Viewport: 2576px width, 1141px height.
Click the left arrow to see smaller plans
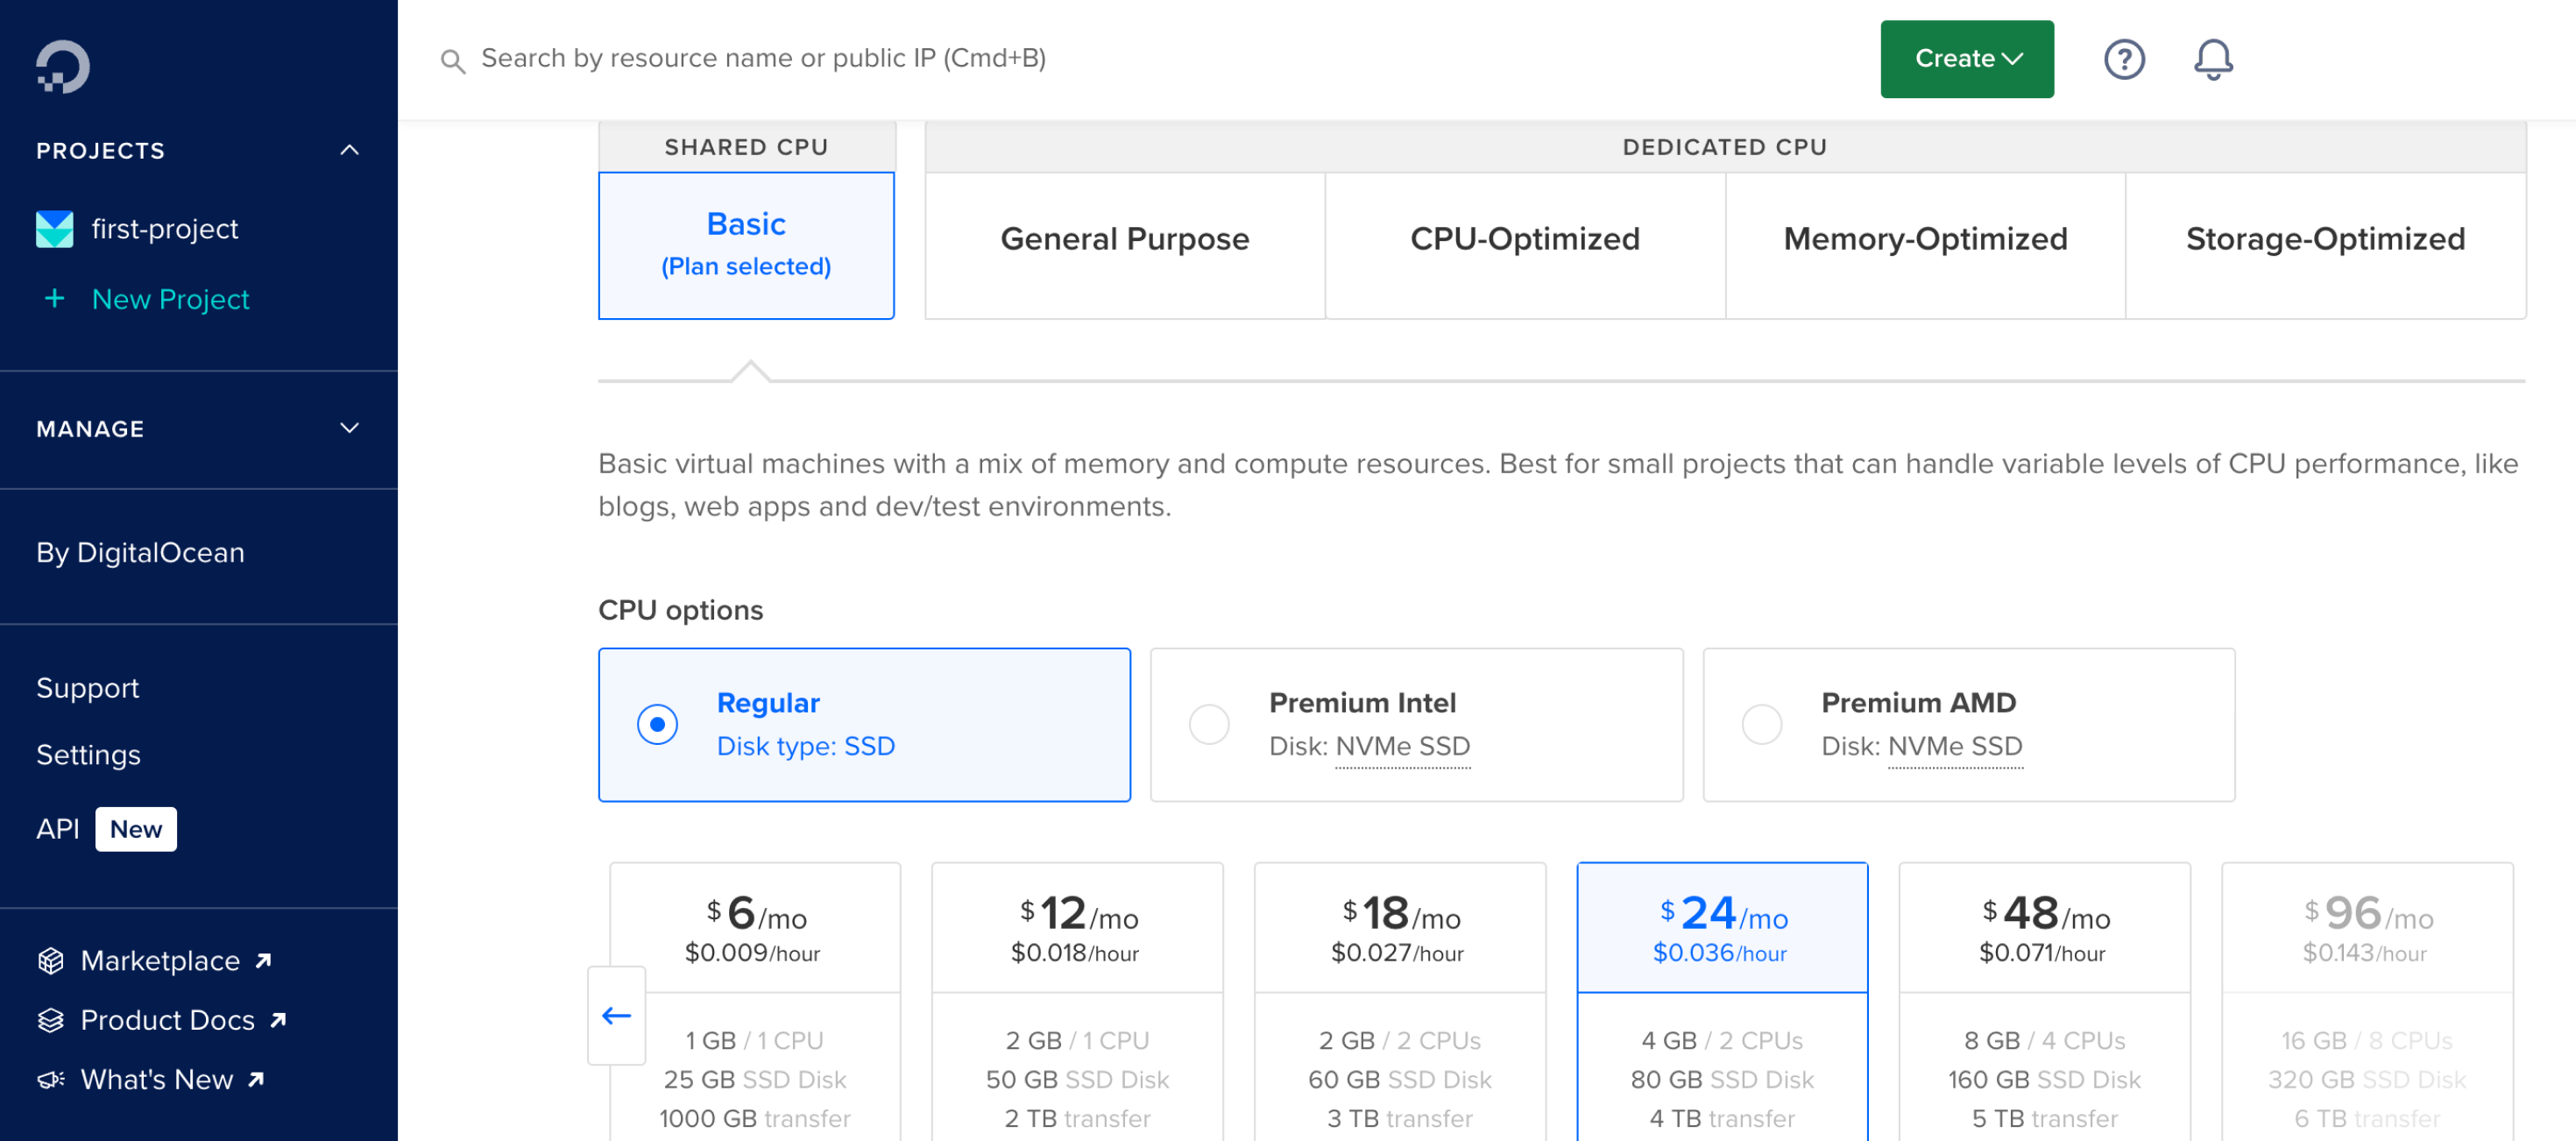click(616, 1015)
